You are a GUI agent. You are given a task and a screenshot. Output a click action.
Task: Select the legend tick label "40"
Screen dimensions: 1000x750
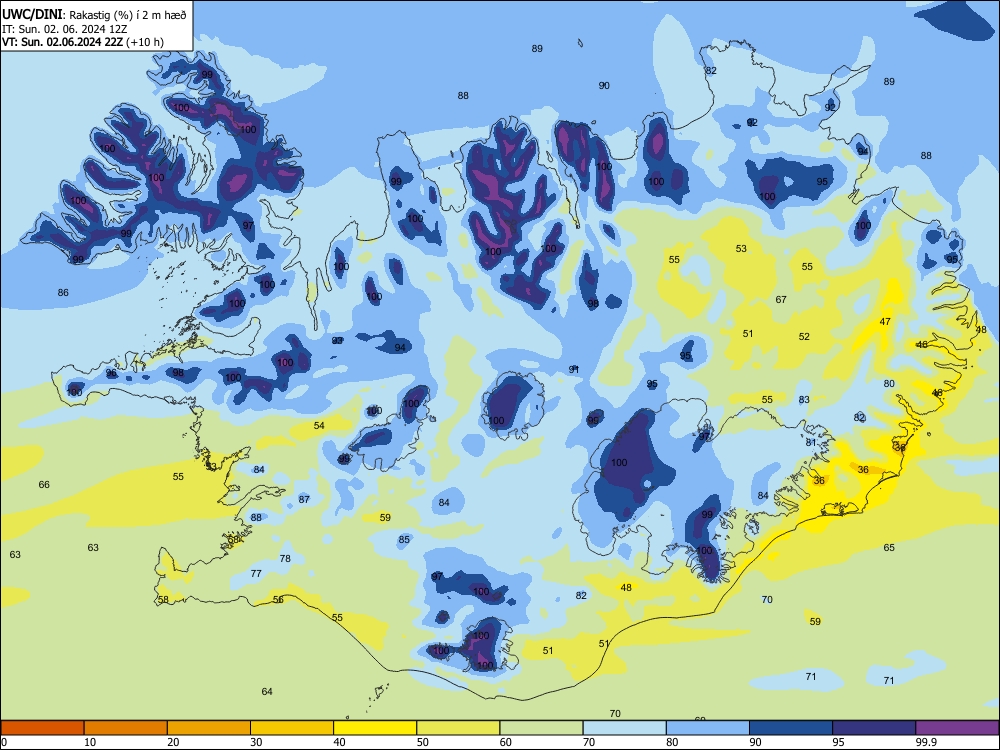[x=339, y=742]
